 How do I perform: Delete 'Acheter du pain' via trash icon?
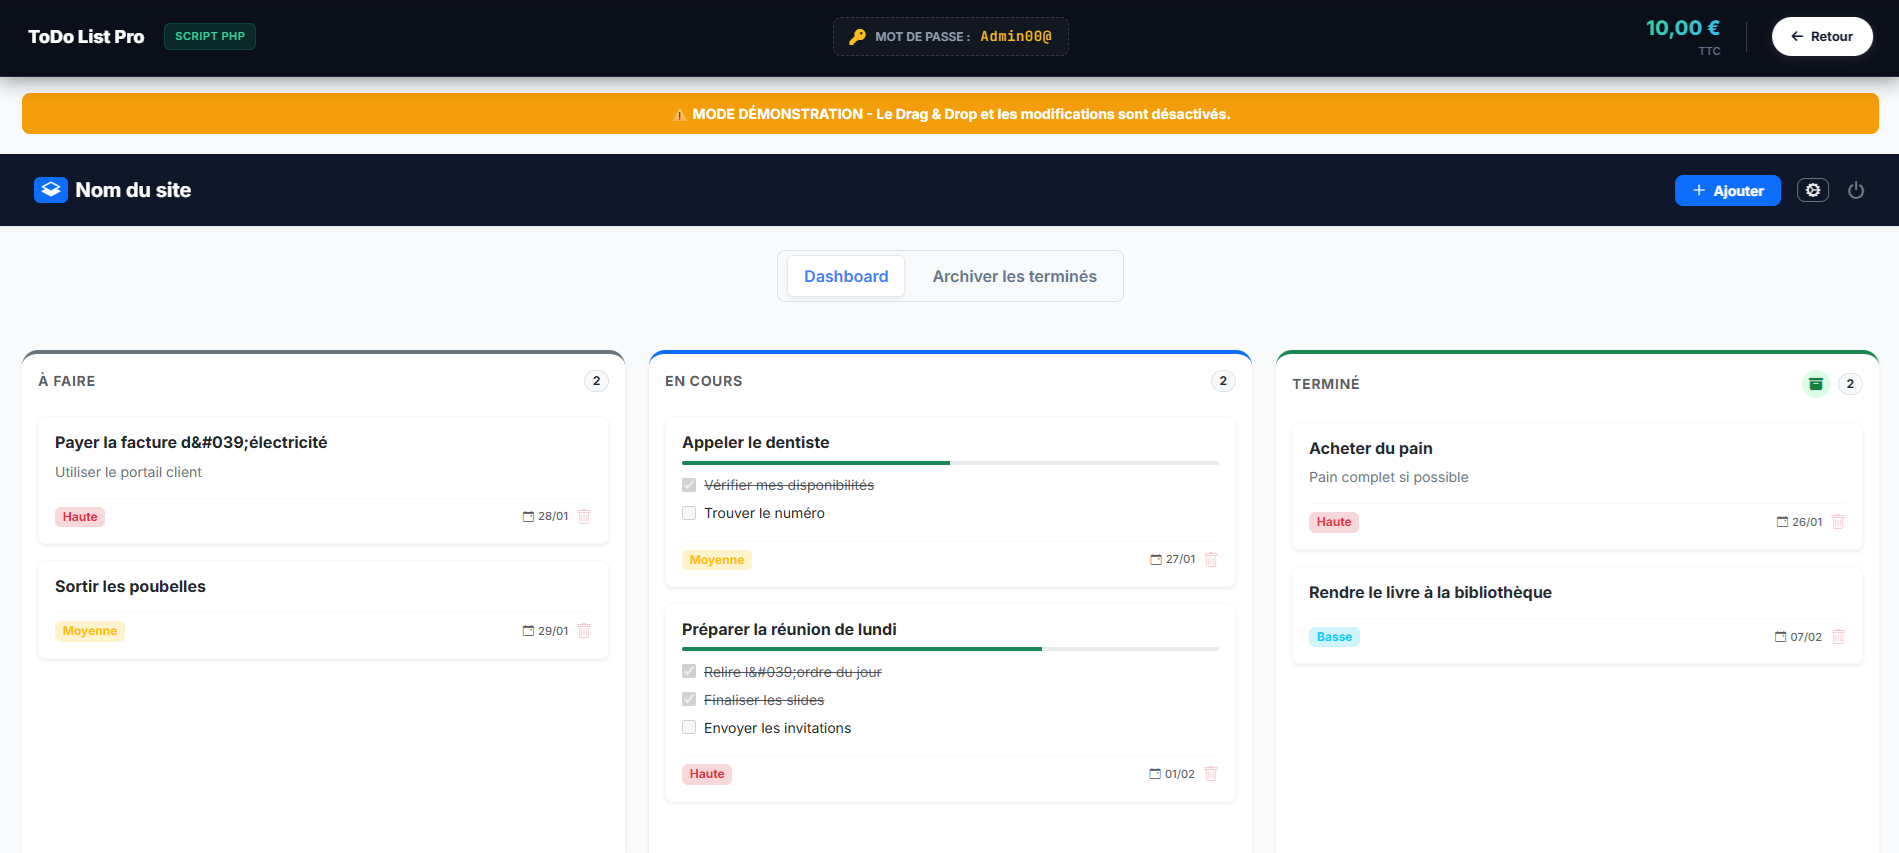point(1838,522)
